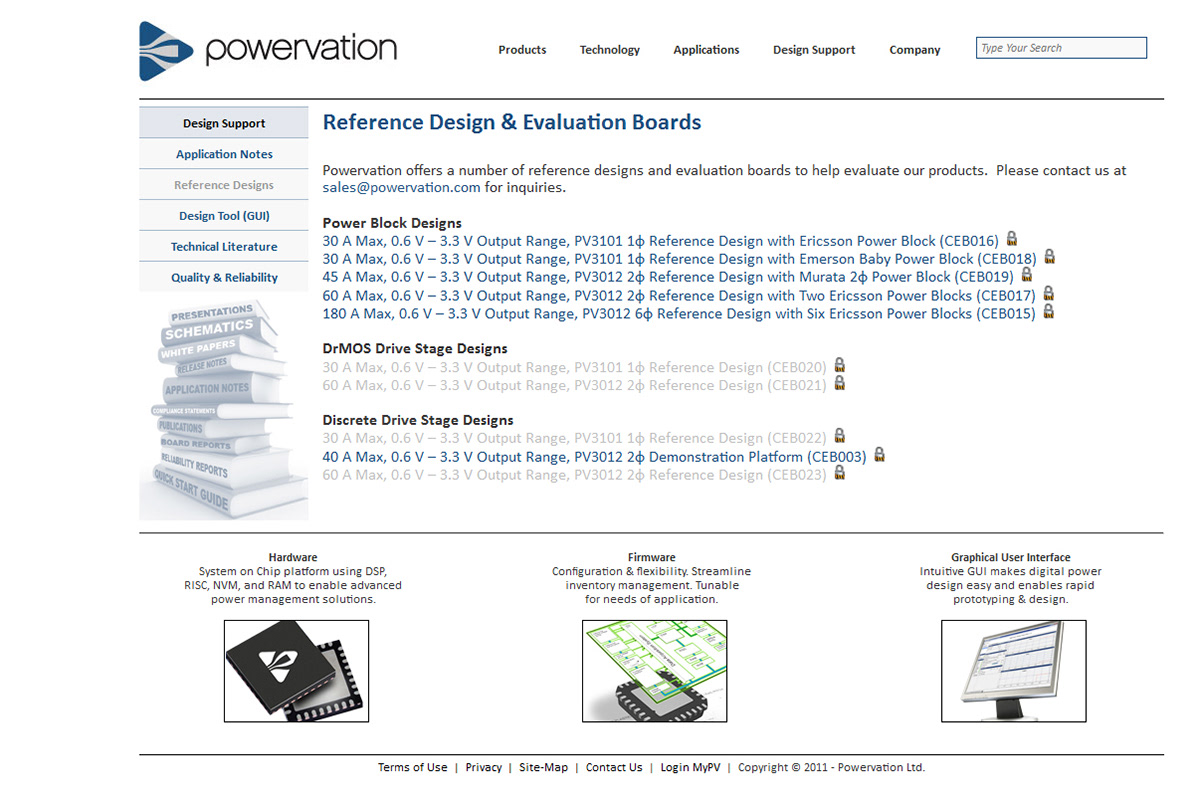1200x804 pixels.
Task: Click the sales@powervation.com email link
Action: 401,187
